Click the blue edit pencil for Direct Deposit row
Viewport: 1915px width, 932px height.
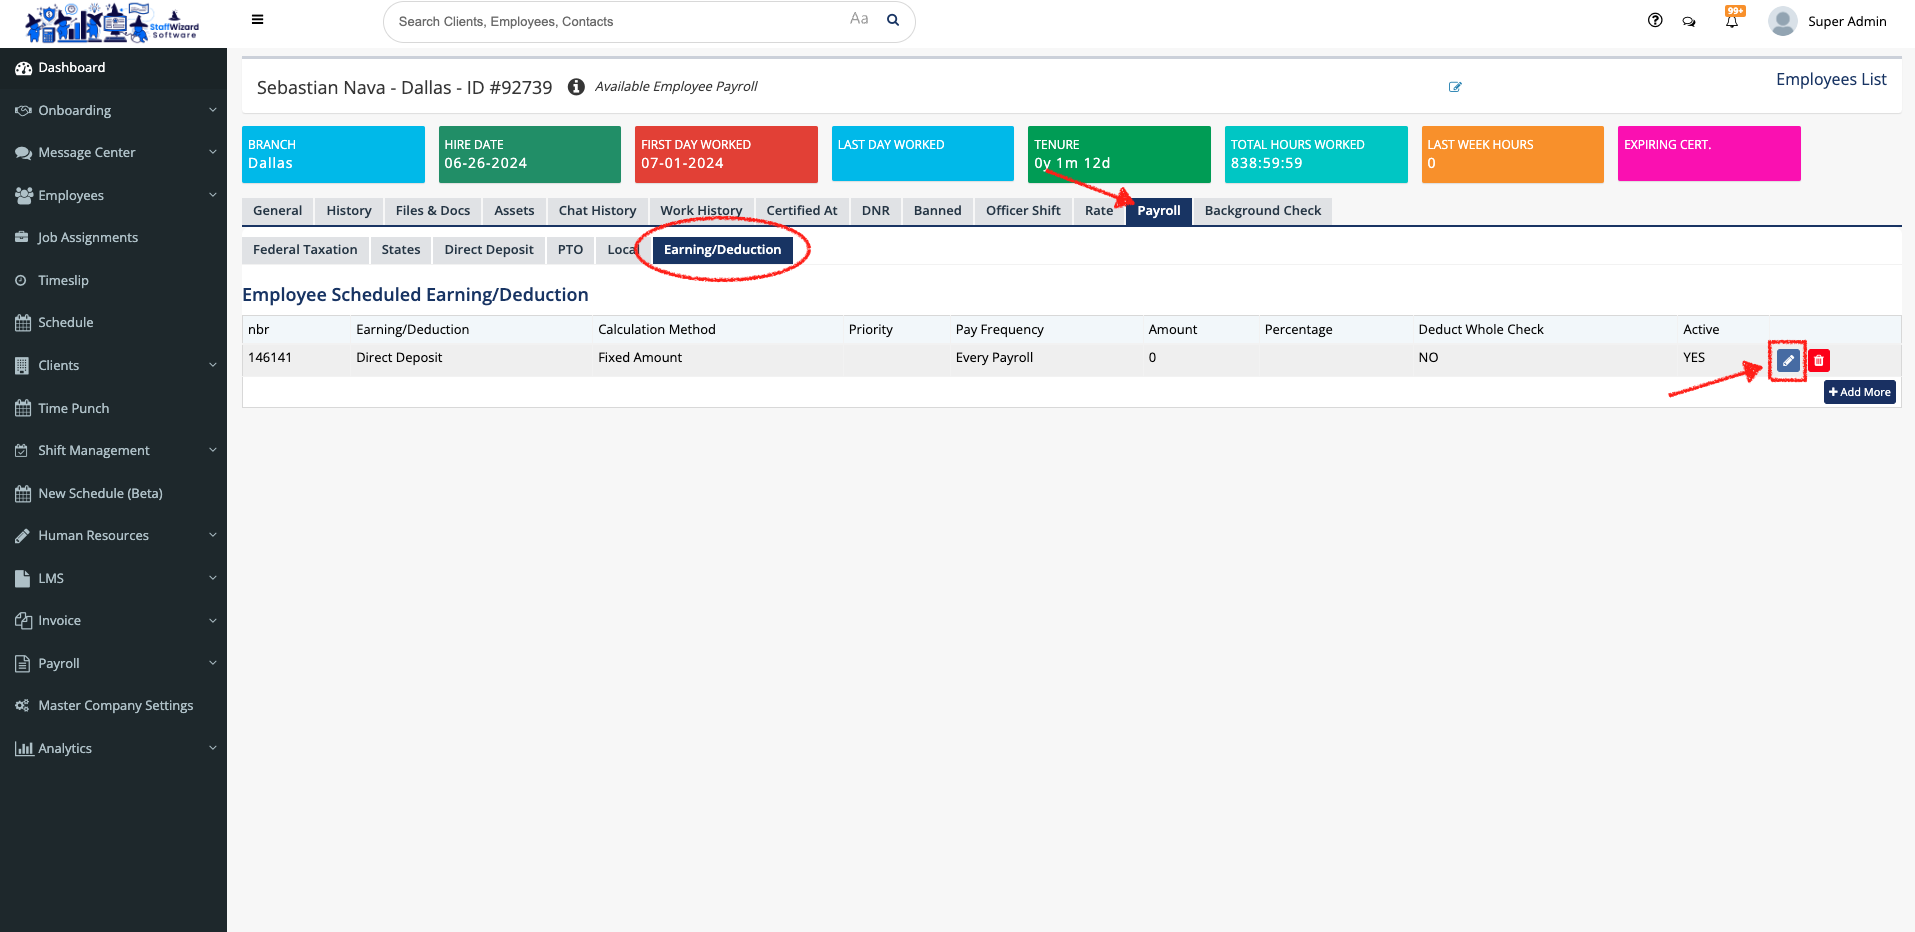click(x=1788, y=360)
